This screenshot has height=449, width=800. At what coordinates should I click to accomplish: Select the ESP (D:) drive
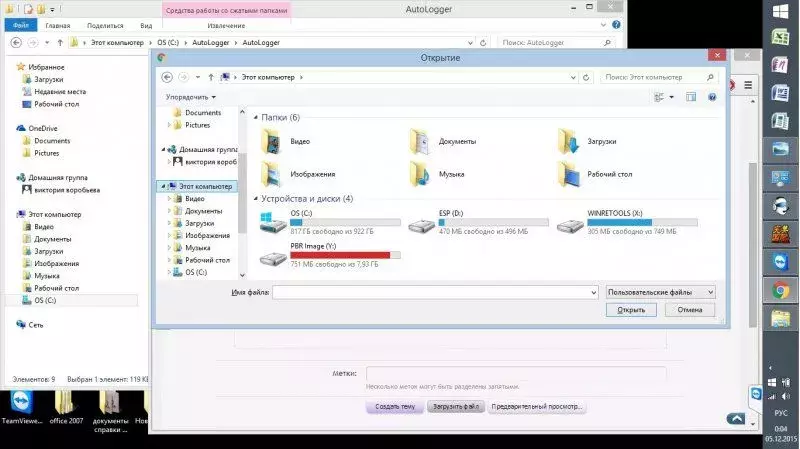(479, 222)
